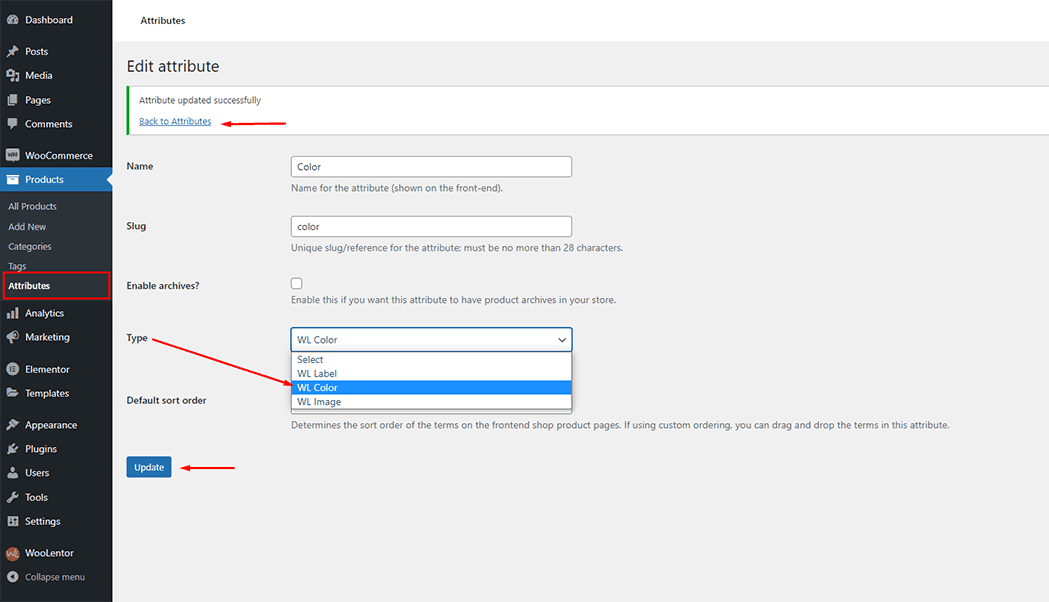
Task: Open Media via its sidebar icon
Action: coord(12,76)
